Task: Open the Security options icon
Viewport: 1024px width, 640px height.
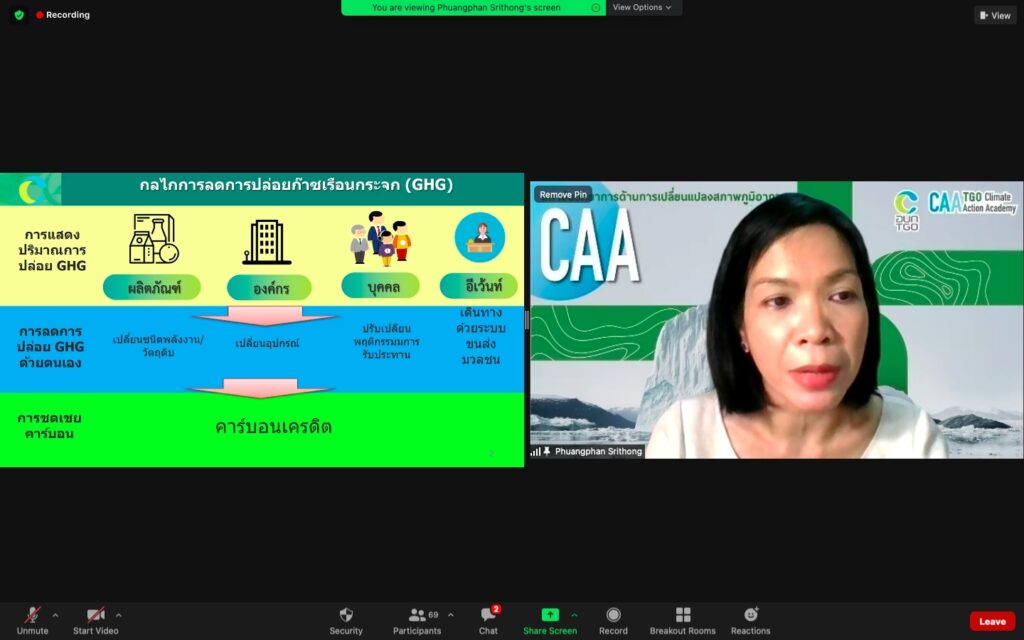Action: click(346, 617)
